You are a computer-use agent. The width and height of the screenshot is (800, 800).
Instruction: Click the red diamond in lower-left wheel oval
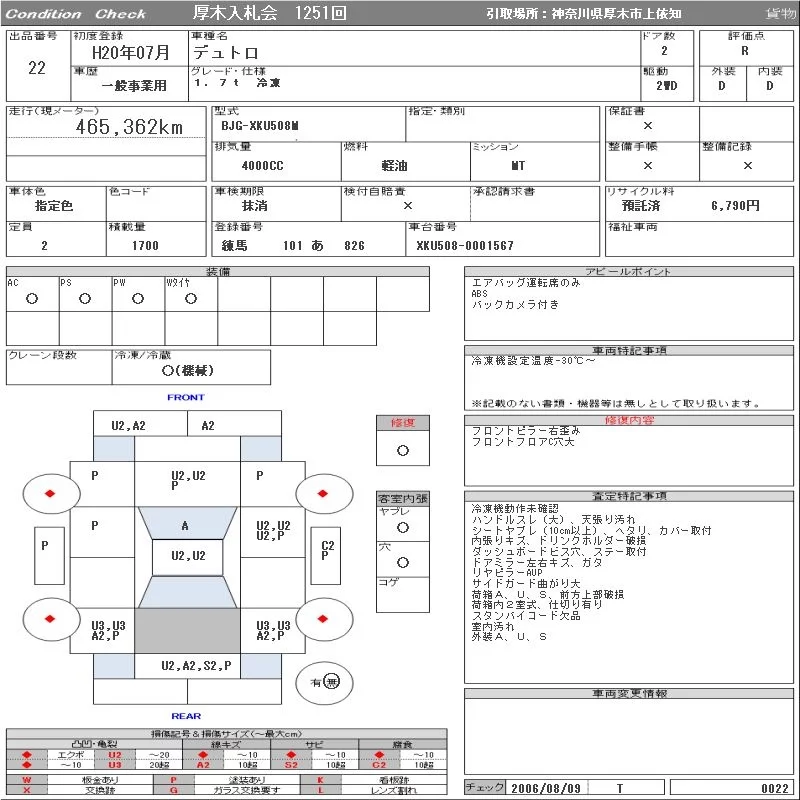pyautogui.click(x=50, y=619)
